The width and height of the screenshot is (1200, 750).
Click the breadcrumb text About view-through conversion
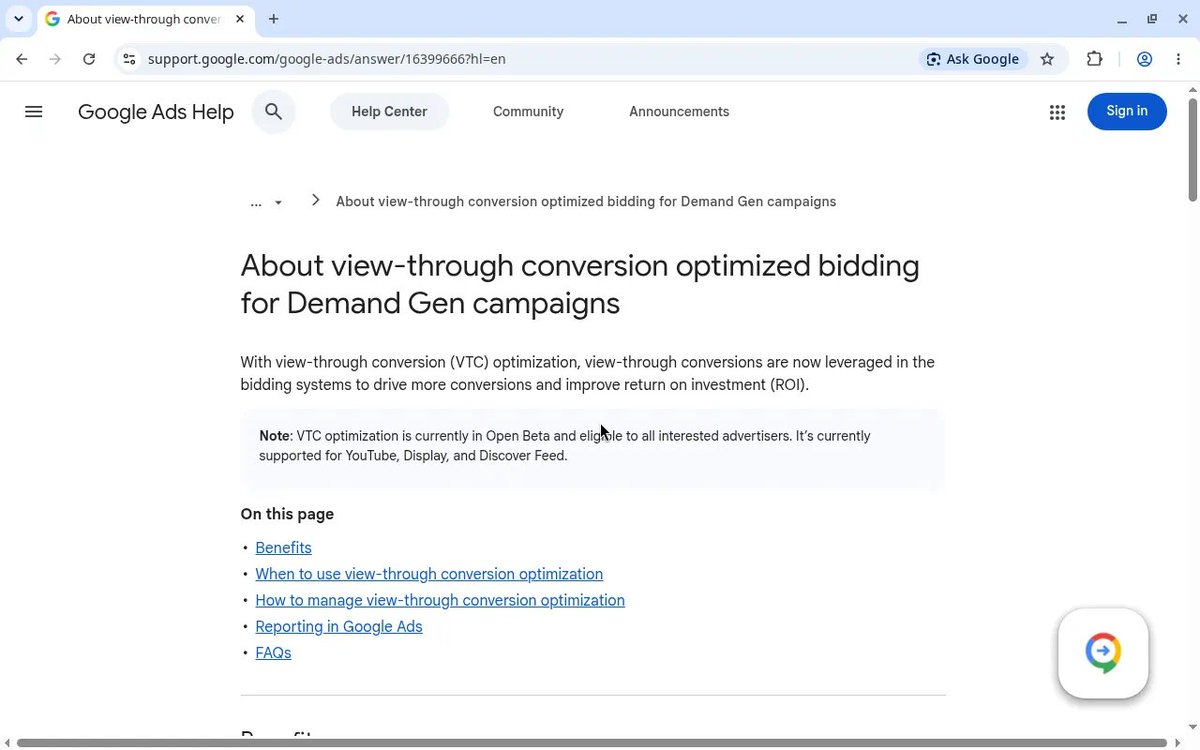586,201
